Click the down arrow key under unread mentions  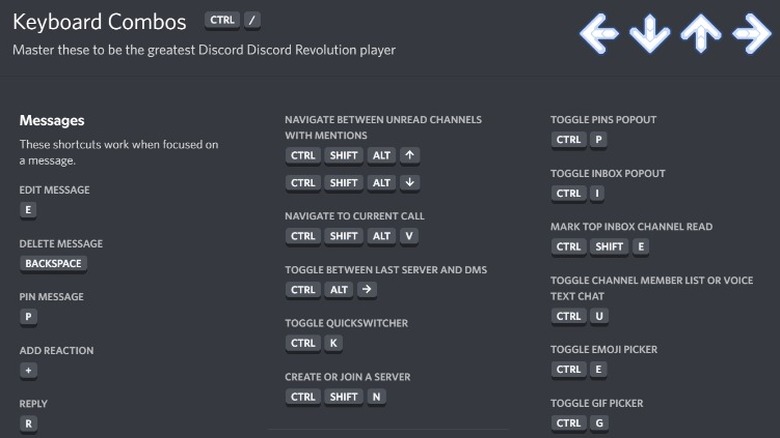[410, 183]
